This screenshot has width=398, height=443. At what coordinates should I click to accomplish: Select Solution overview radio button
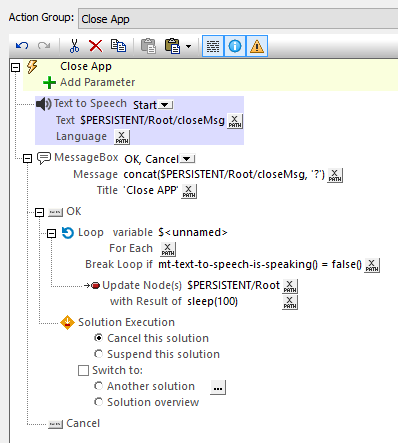[98, 402]
